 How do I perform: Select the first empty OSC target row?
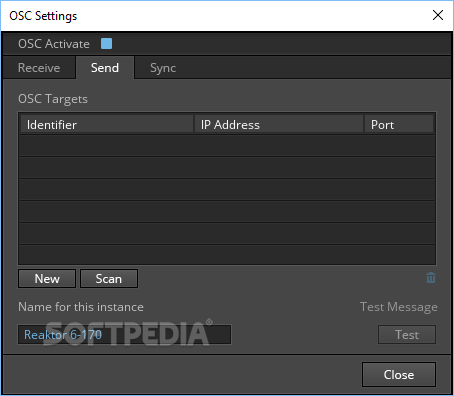click(x=227, y=145)
